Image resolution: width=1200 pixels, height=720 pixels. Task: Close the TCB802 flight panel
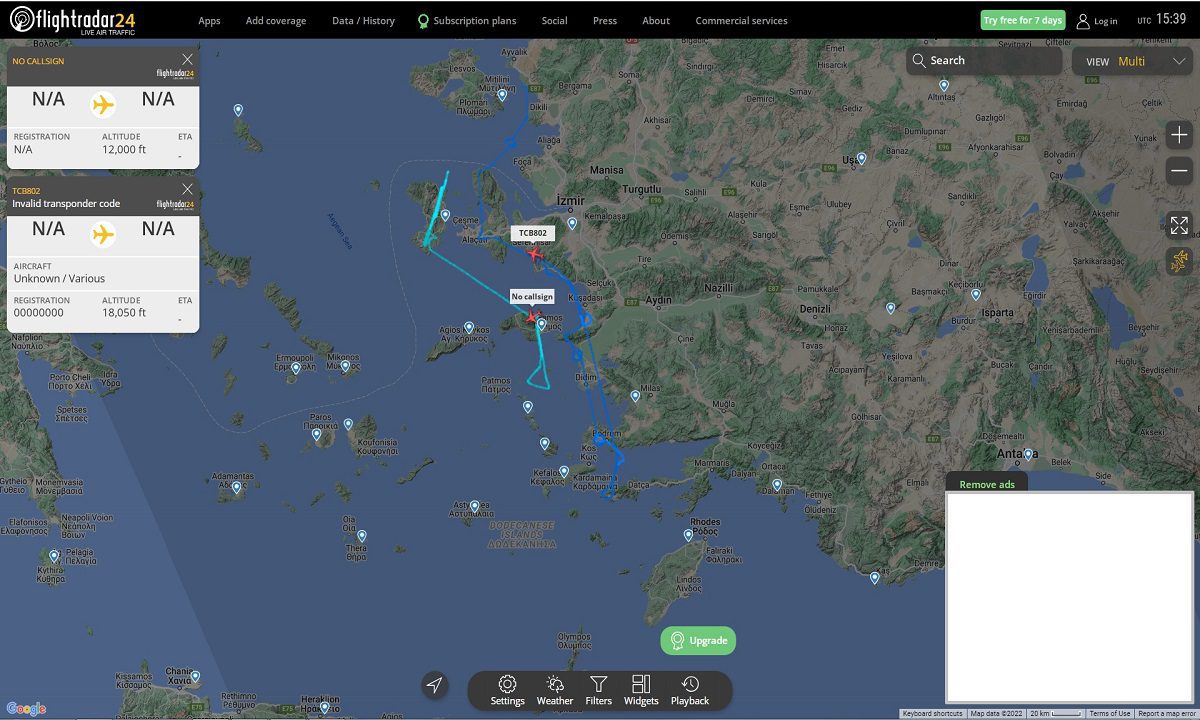click(x=187, y=189)
